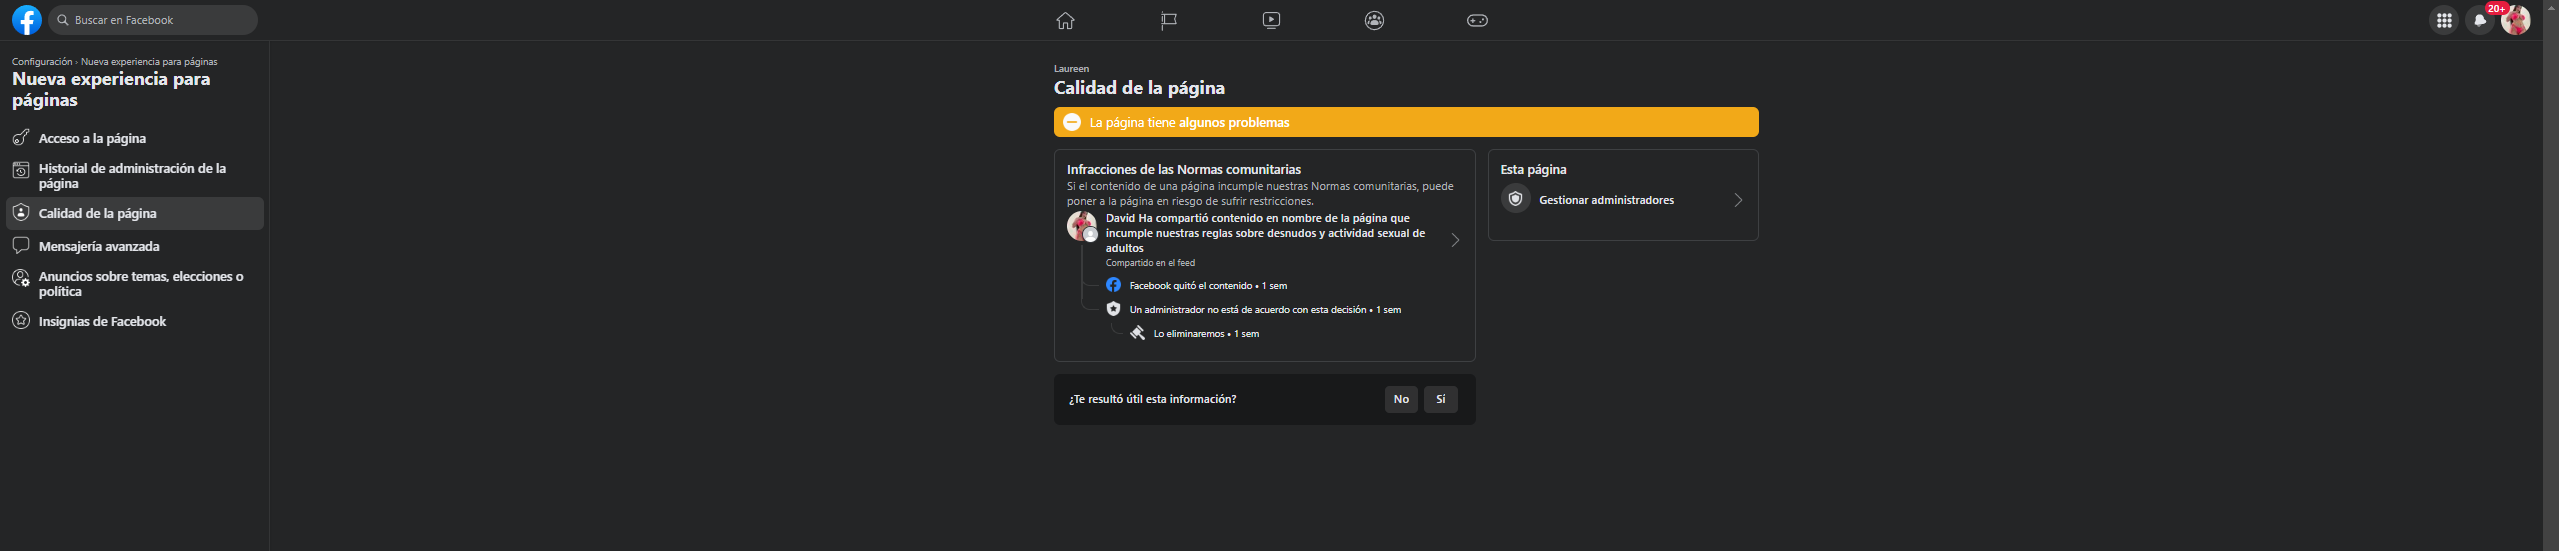The image size is (2559, 551).
Task: Click the history icon beside Historial de administración
Action: pos(21,170)
